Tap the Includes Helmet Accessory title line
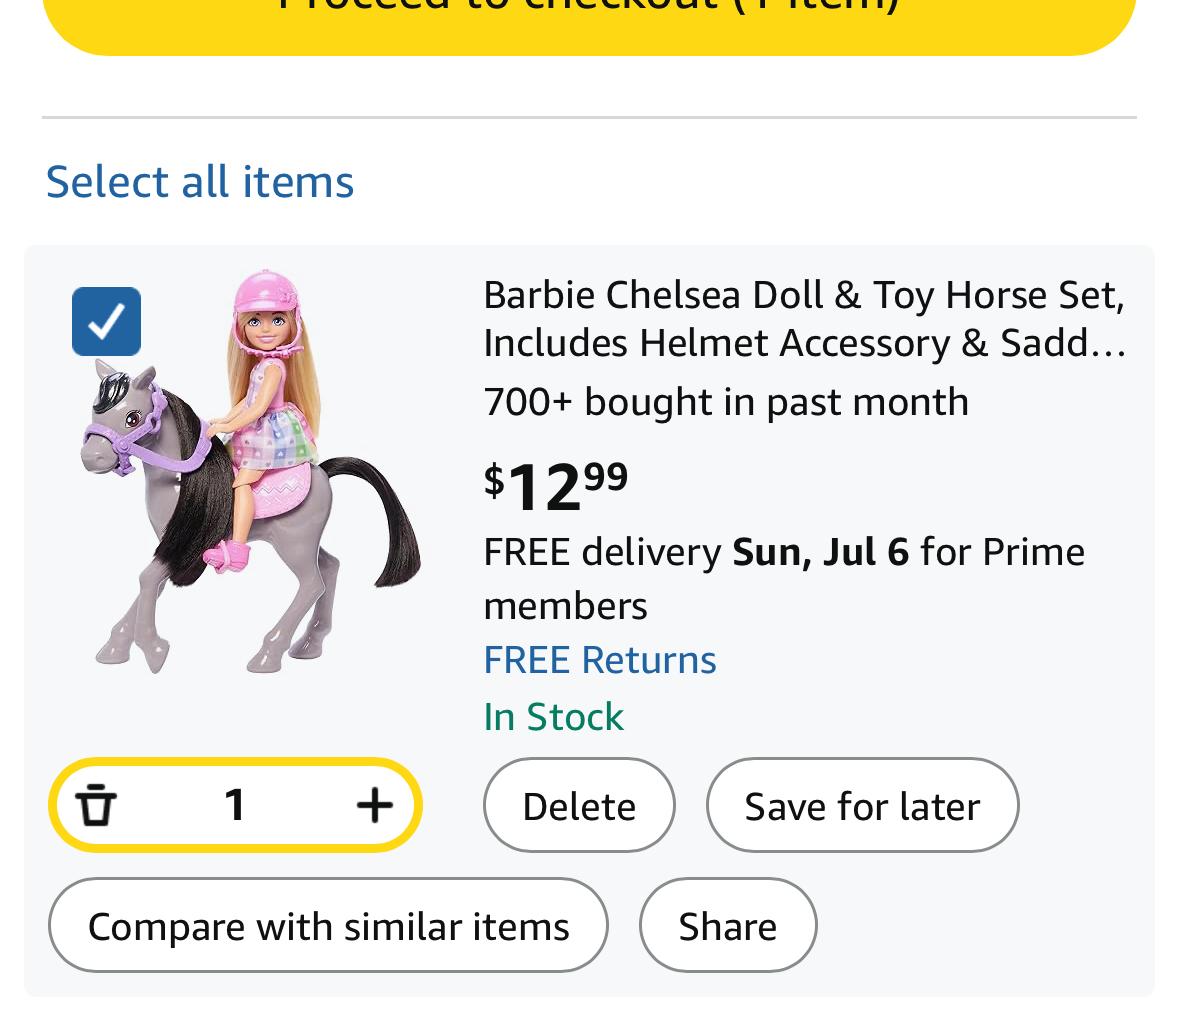This screenshot has height=1021, width=1179. pos(804,343)
